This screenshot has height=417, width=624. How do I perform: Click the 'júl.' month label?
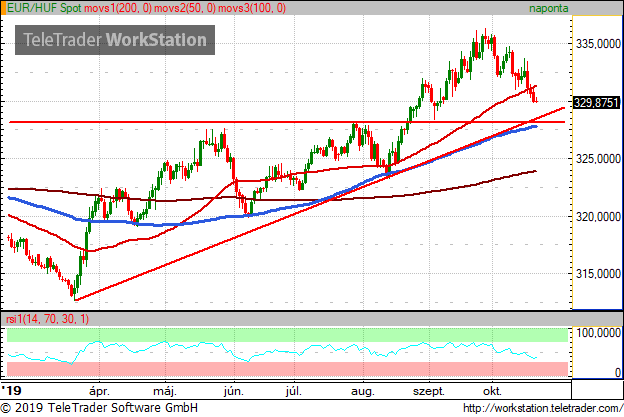coord(293,391)
